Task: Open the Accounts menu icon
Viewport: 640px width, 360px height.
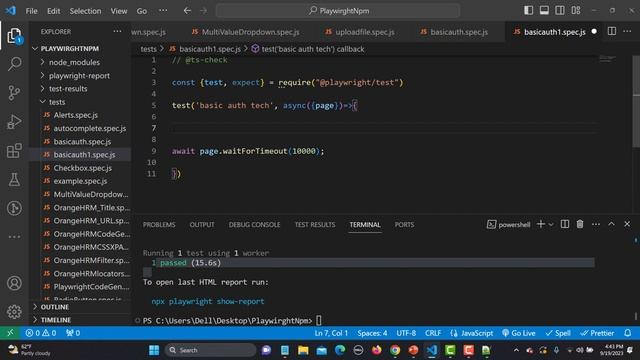Action: [x=14, y=283]
